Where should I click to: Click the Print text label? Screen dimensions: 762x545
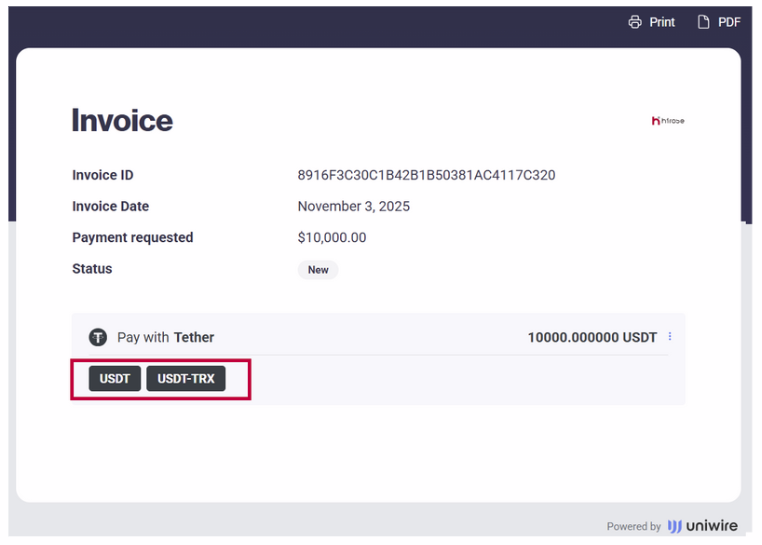click(x=662, y=22)
